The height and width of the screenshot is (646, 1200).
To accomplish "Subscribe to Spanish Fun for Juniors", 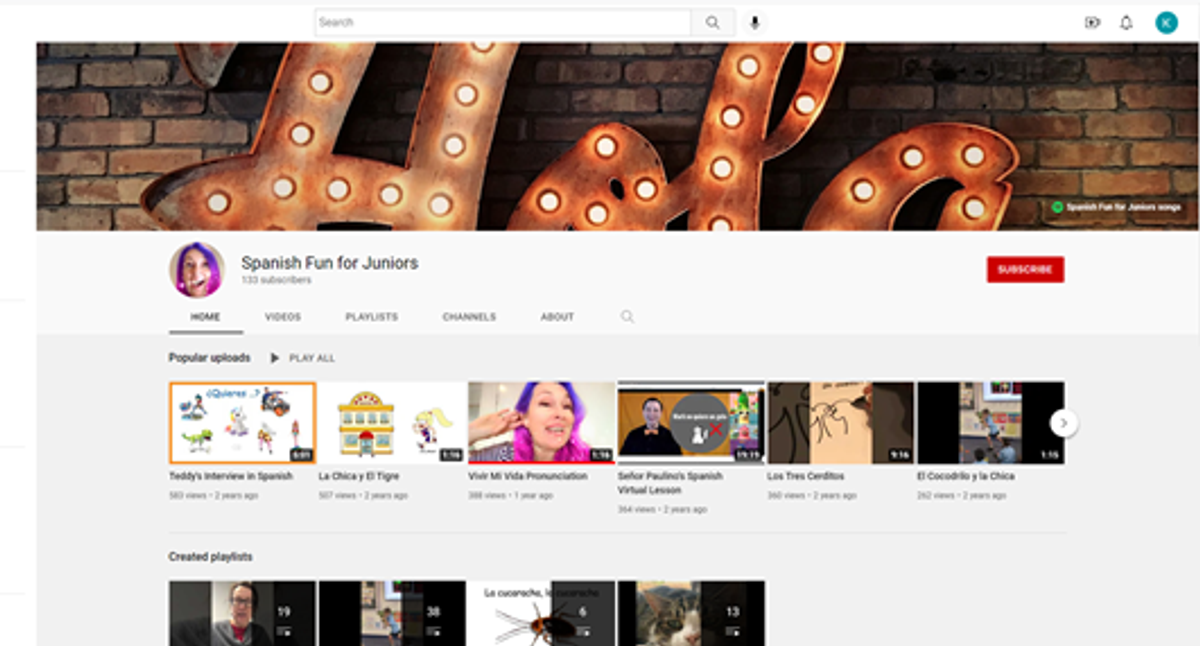I will pyautogui.click(x=1025, y=270).
